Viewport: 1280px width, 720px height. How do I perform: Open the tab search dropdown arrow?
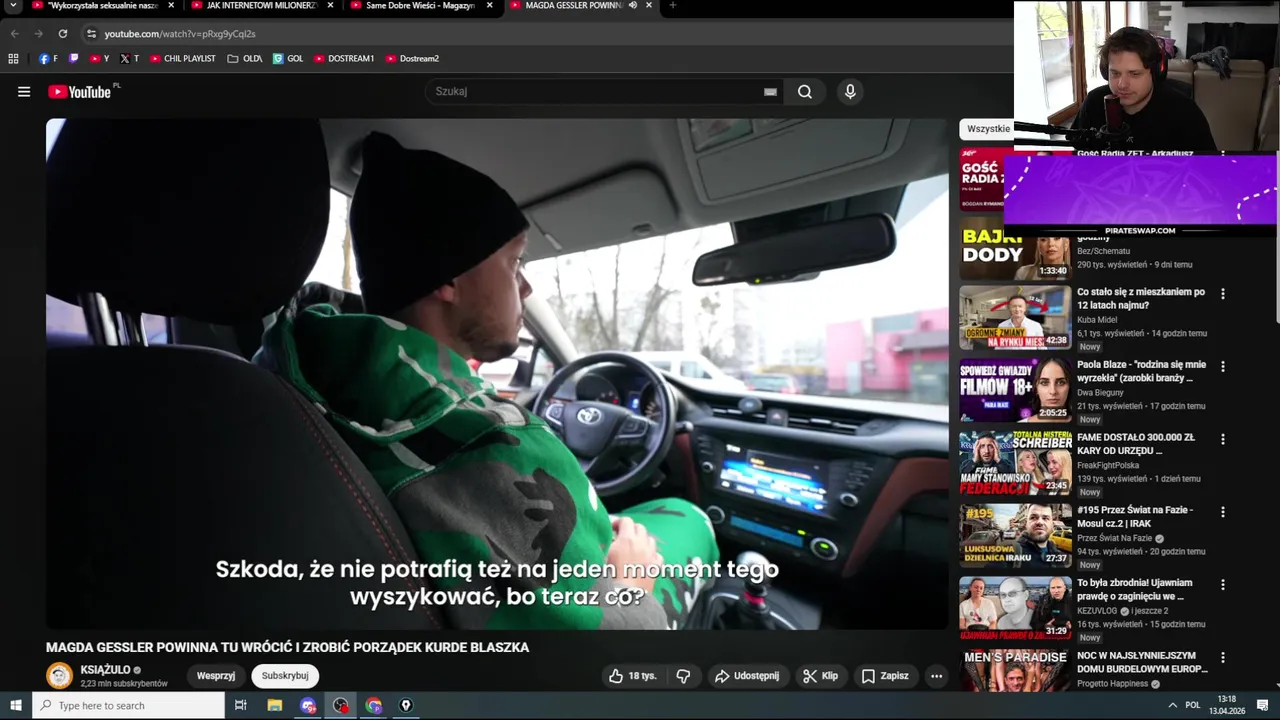13,6
